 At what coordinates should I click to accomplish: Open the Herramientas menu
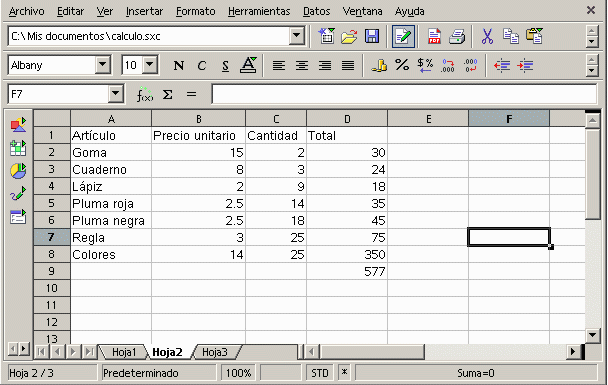point(259,11)
